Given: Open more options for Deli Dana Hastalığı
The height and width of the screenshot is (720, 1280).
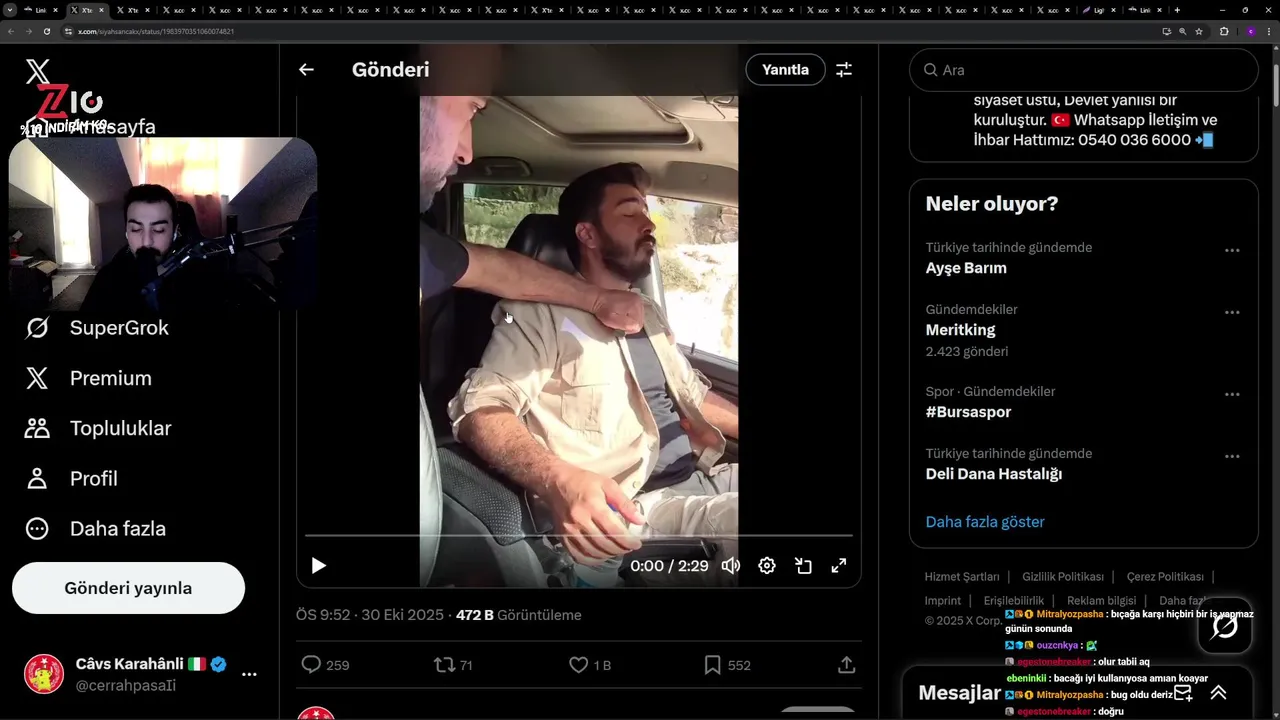Looking at the screenshot, I should point(1232,457).
